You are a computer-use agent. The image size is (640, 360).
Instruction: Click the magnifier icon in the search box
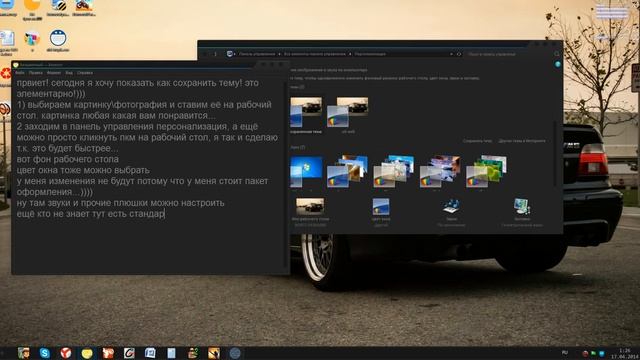[557, 54]
